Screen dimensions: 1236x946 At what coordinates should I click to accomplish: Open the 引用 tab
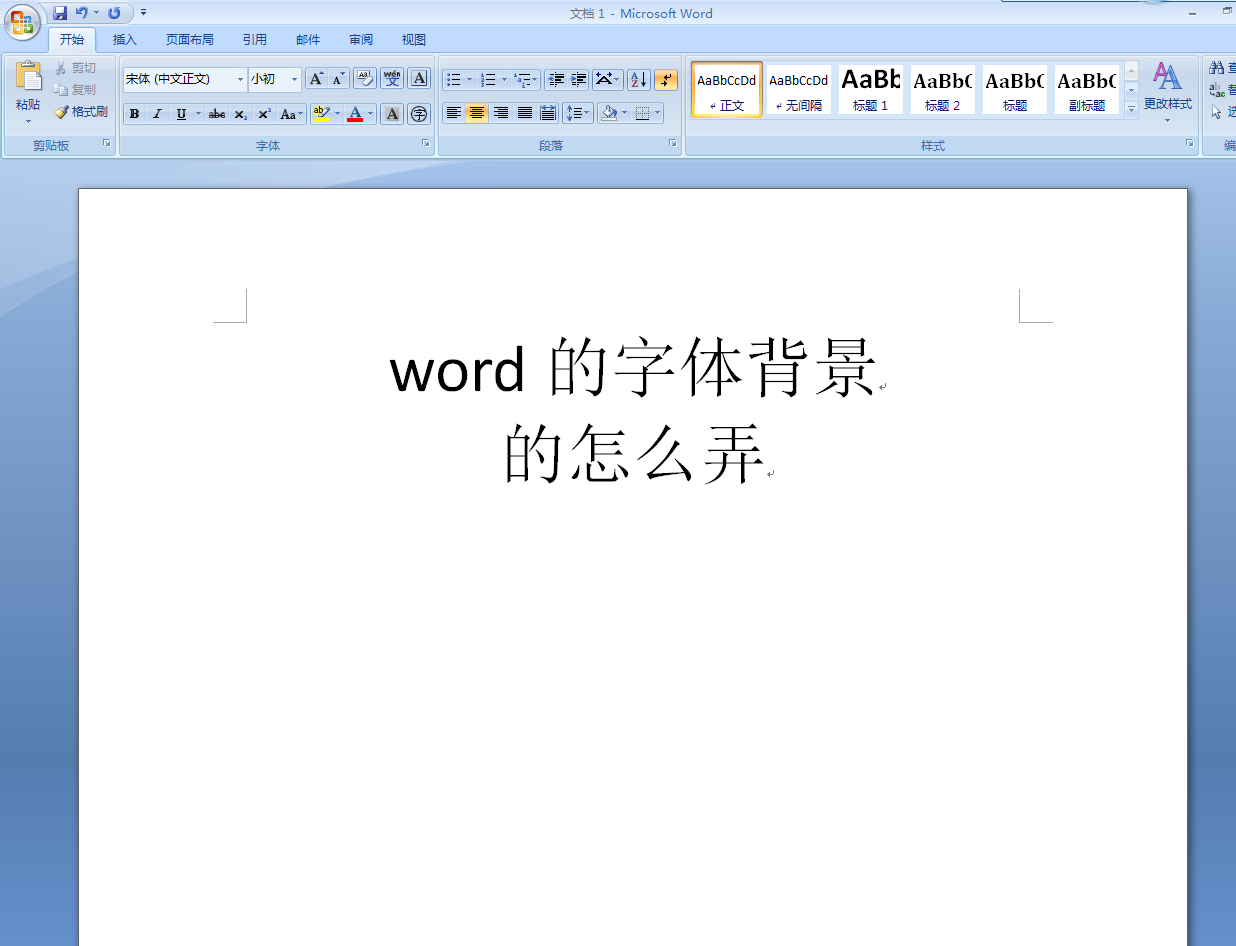coord(255,40)
